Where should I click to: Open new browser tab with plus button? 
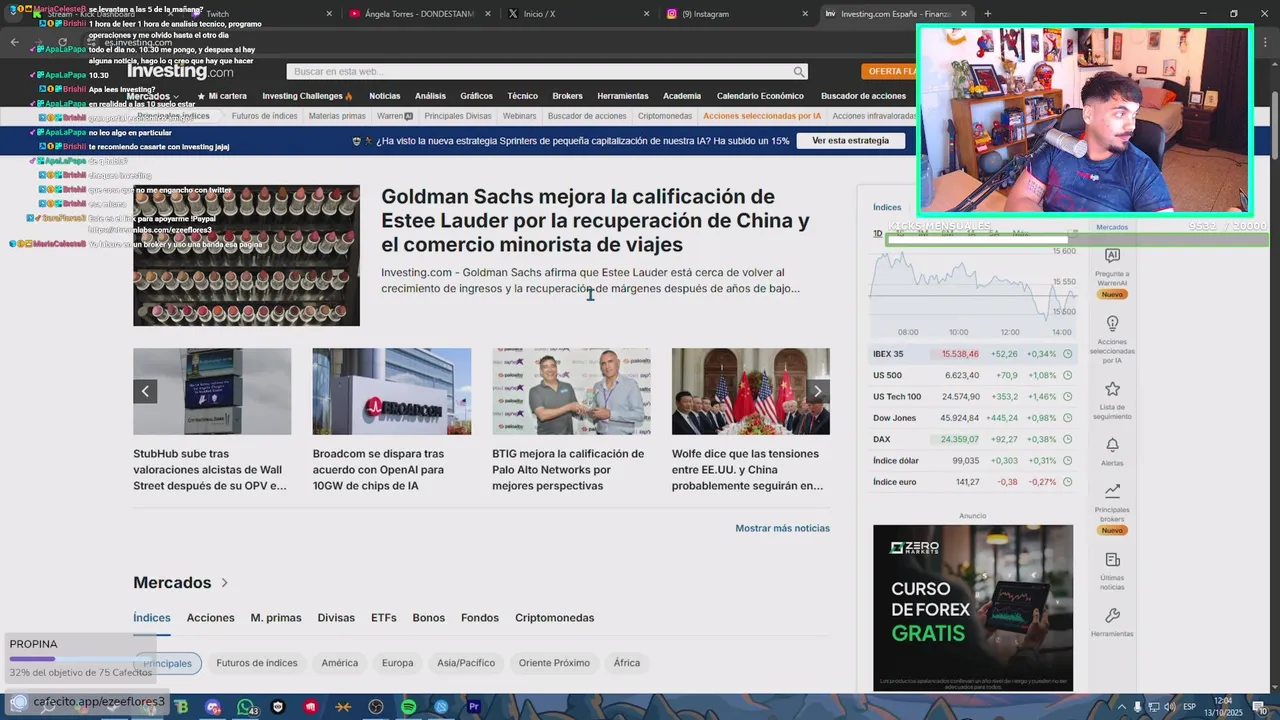click(987, 14)
